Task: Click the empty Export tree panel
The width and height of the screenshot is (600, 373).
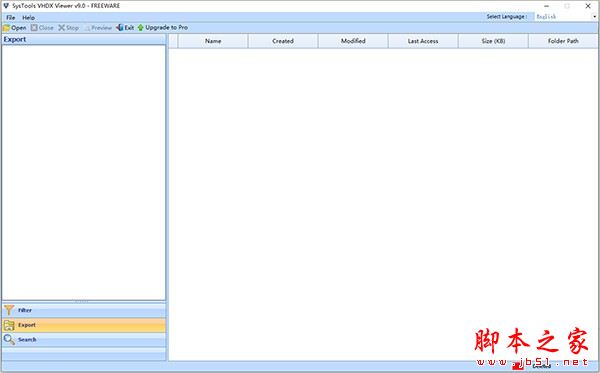Action: pos(83,173)
